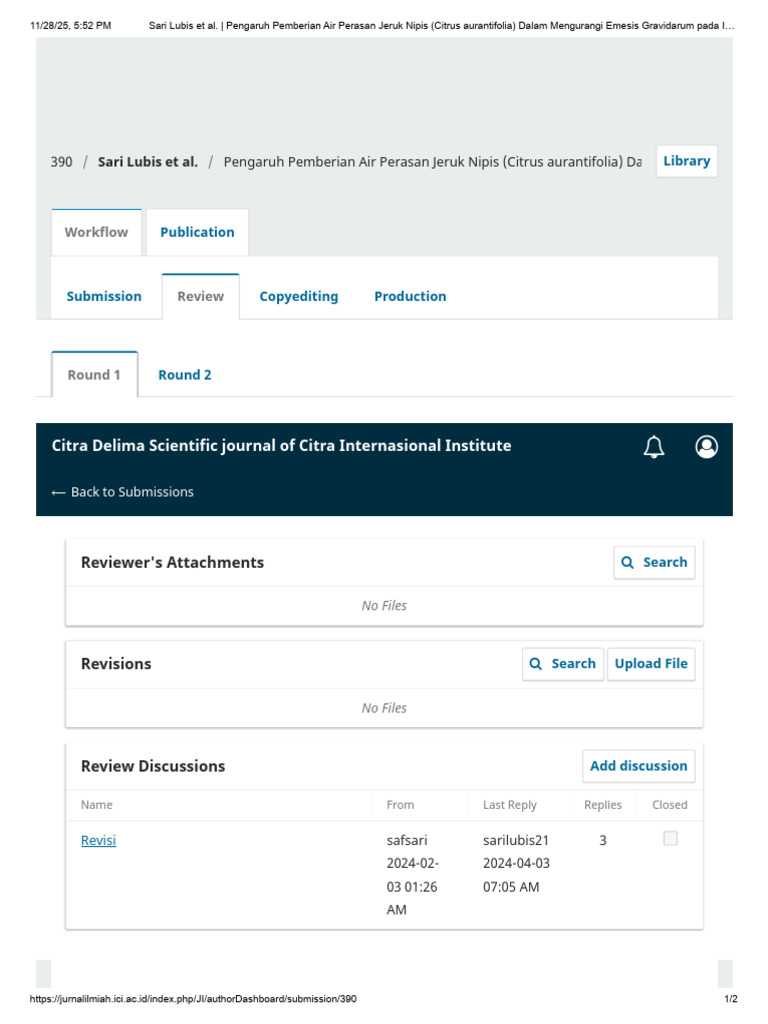Click Add discussion button
Image resolution: width=768 pixels, height=1024 pixels.
(x=639, y=766)
